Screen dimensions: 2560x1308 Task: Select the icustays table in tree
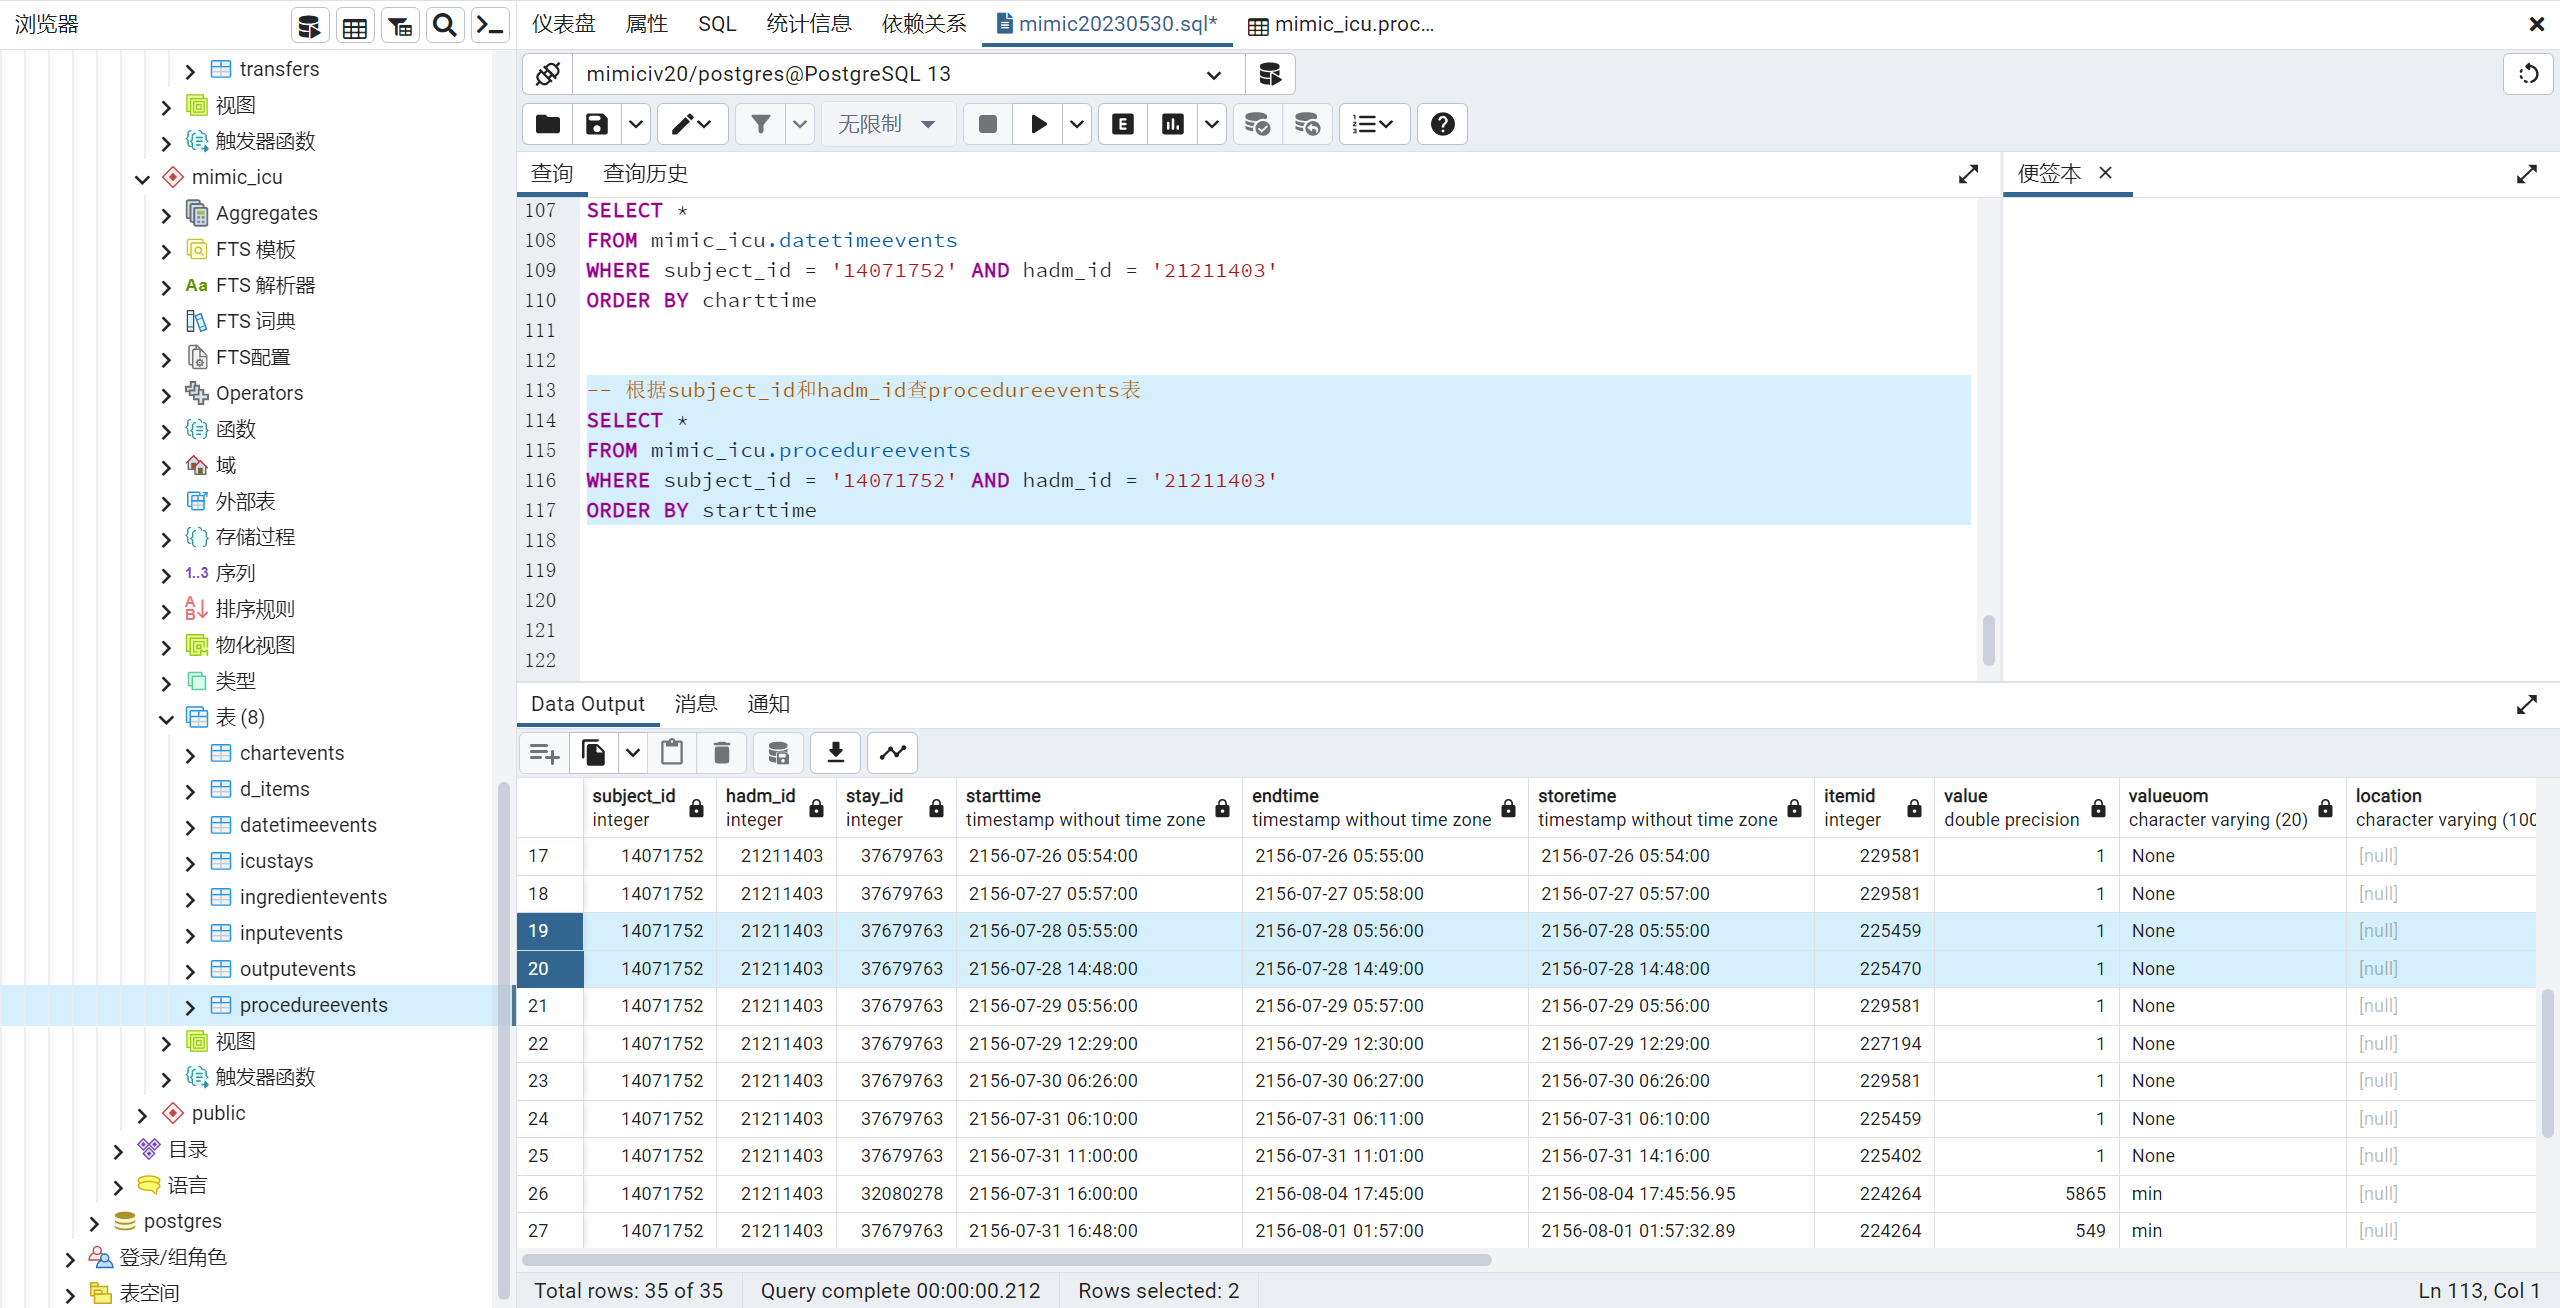point(276,861)
